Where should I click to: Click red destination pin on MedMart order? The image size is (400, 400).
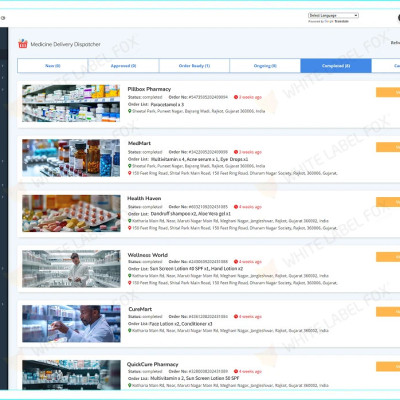pyautogui.click(x=130, y=173)
